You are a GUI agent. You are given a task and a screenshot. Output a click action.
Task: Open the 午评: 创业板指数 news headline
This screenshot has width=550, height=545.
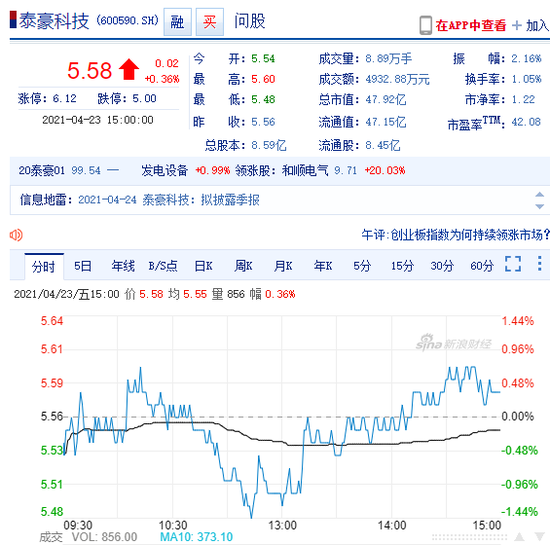coord(455,235)
